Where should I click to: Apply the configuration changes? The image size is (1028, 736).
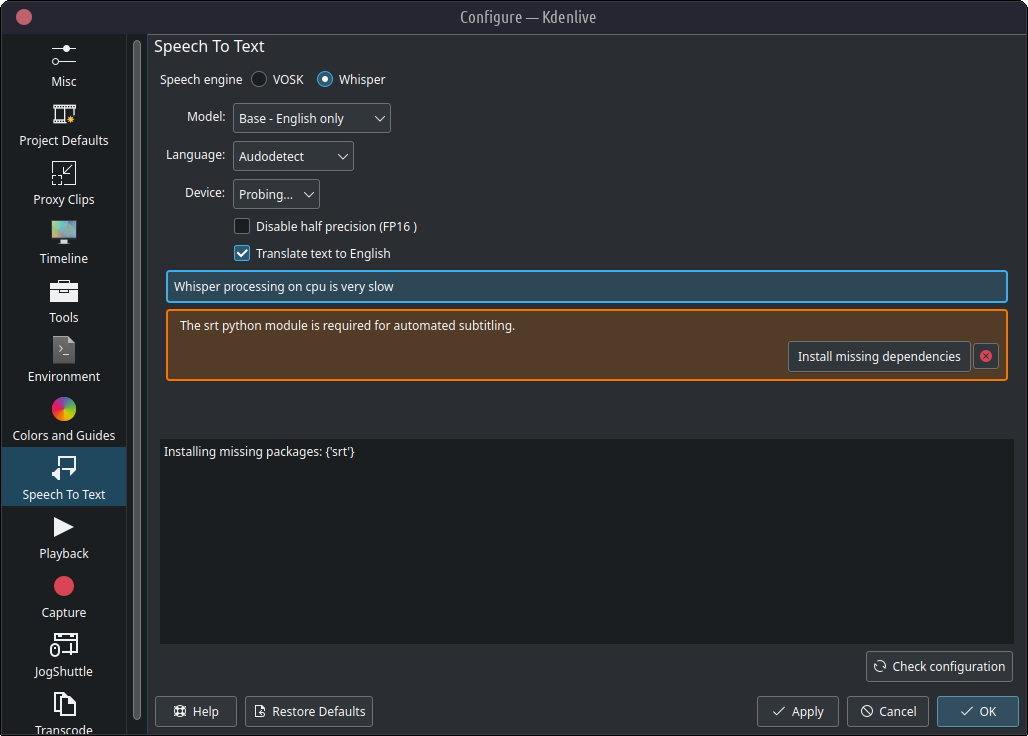point(797,712)
